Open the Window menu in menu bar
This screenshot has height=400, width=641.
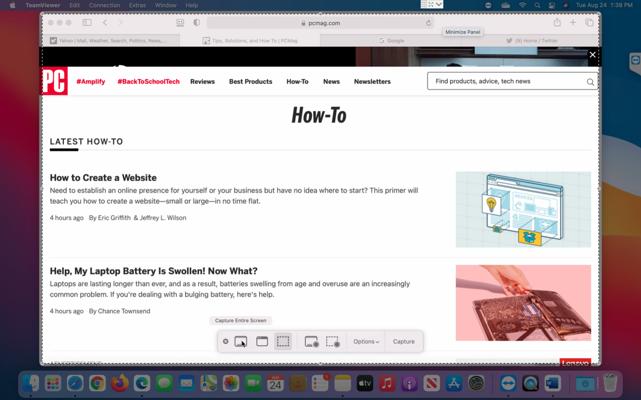pos(166,5)
